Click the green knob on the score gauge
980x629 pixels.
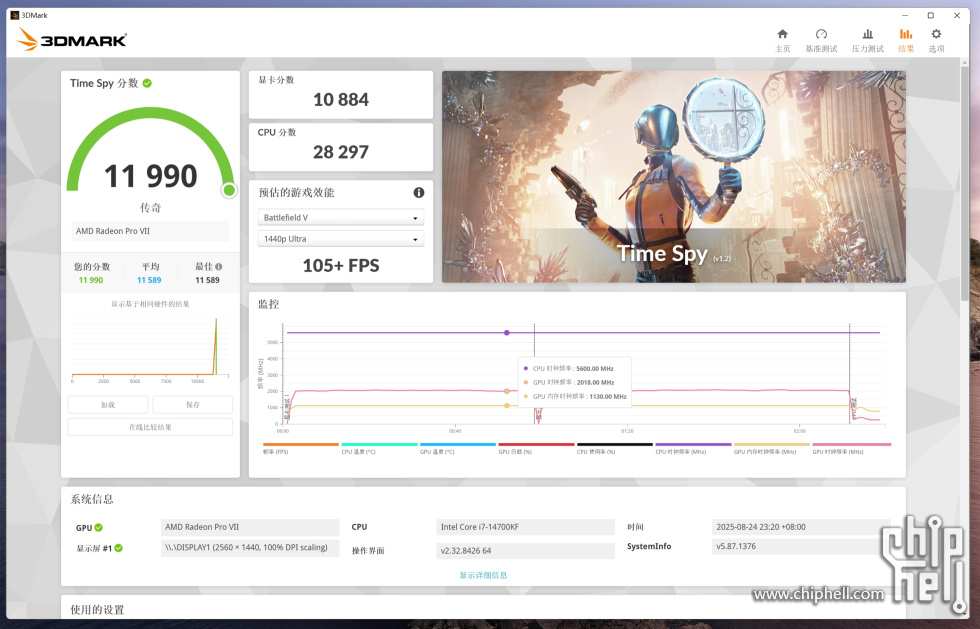point(229,190)
